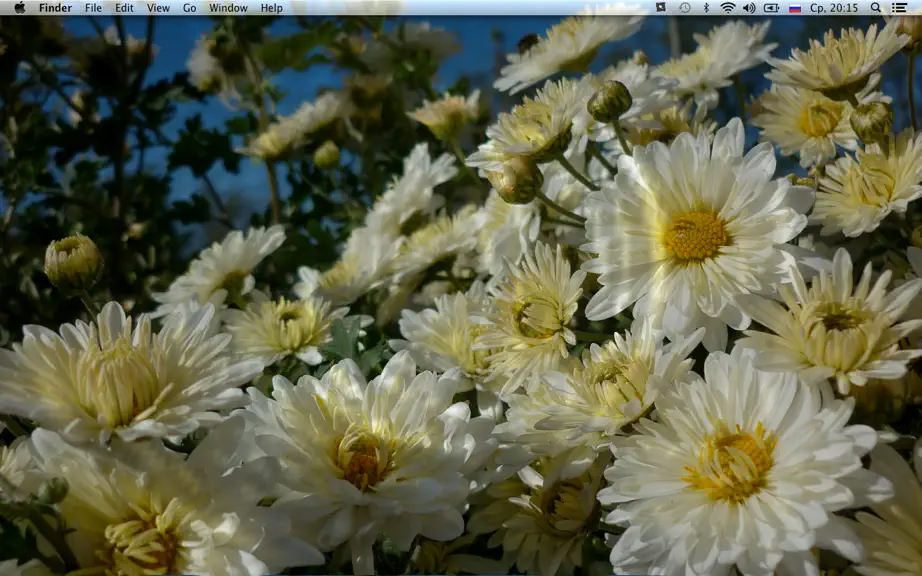
Task: Click the Bluetooth status icon
Action: (706, 8)
